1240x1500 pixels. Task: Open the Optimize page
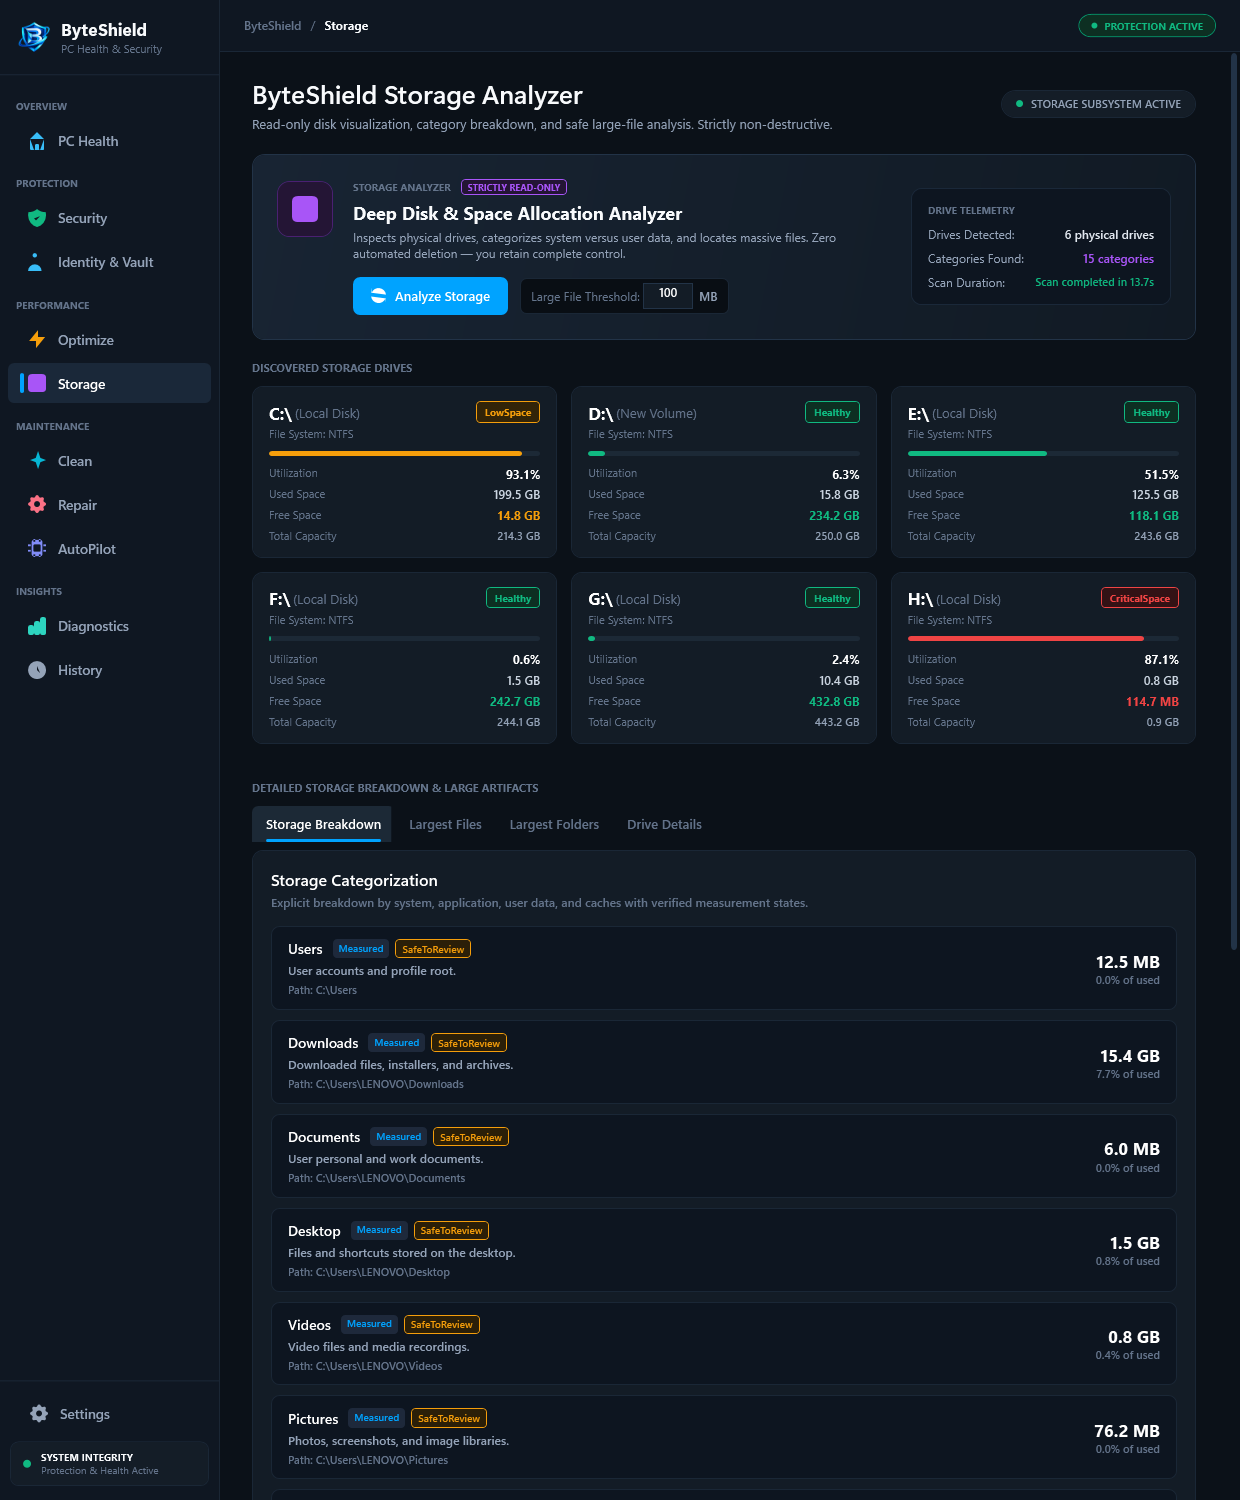coord(109,340)
